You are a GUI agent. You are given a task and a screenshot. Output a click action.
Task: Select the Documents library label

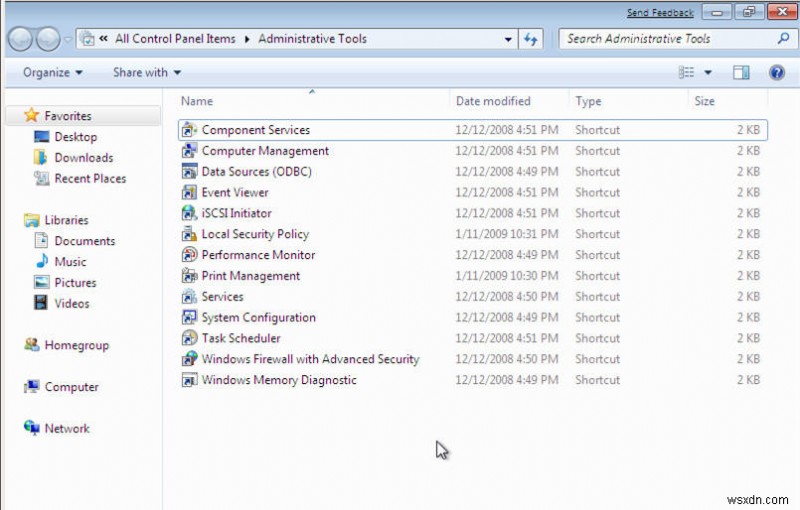coord(85,241)
